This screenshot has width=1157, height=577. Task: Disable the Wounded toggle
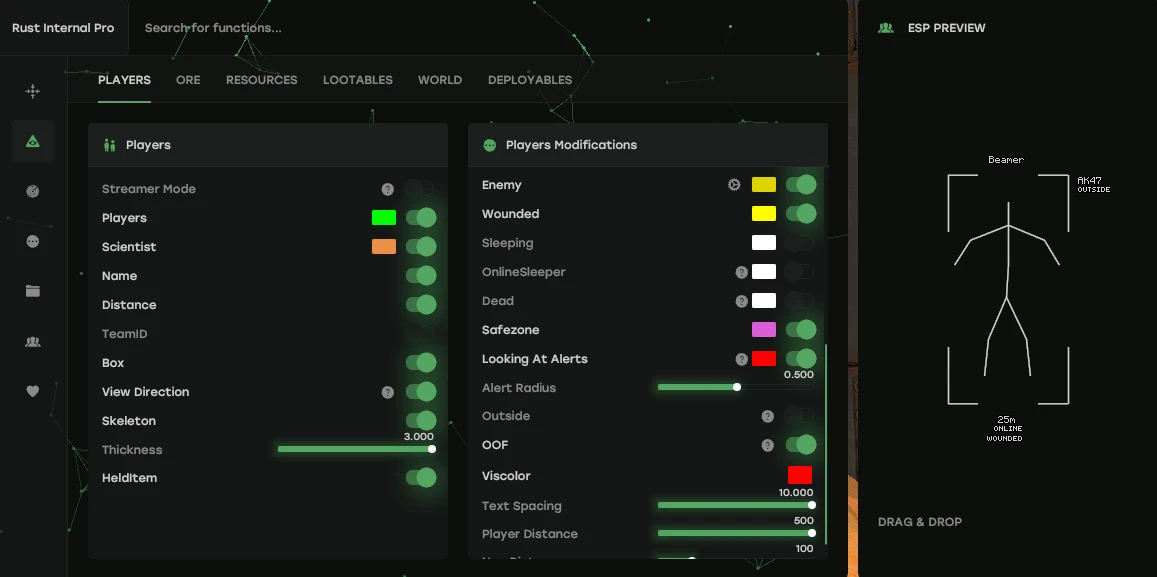click(801, 214)
